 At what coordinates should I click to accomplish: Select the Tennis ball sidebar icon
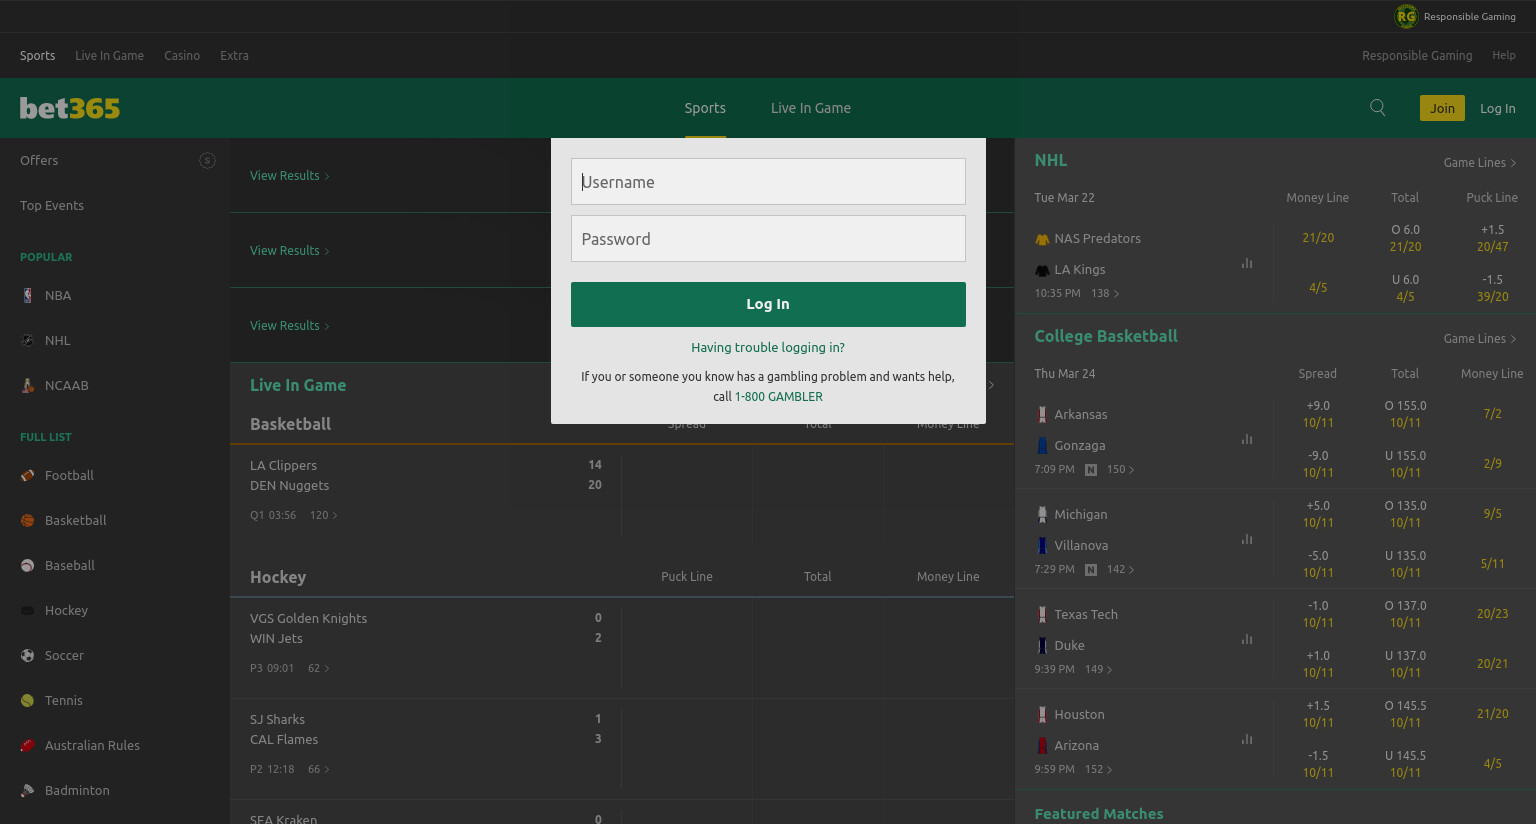27,700
